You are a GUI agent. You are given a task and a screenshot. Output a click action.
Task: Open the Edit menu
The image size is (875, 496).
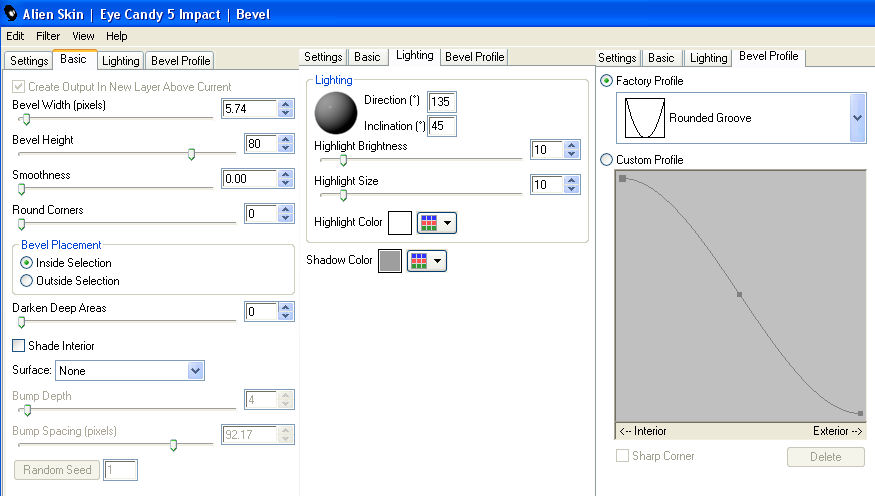coord(15,36)
